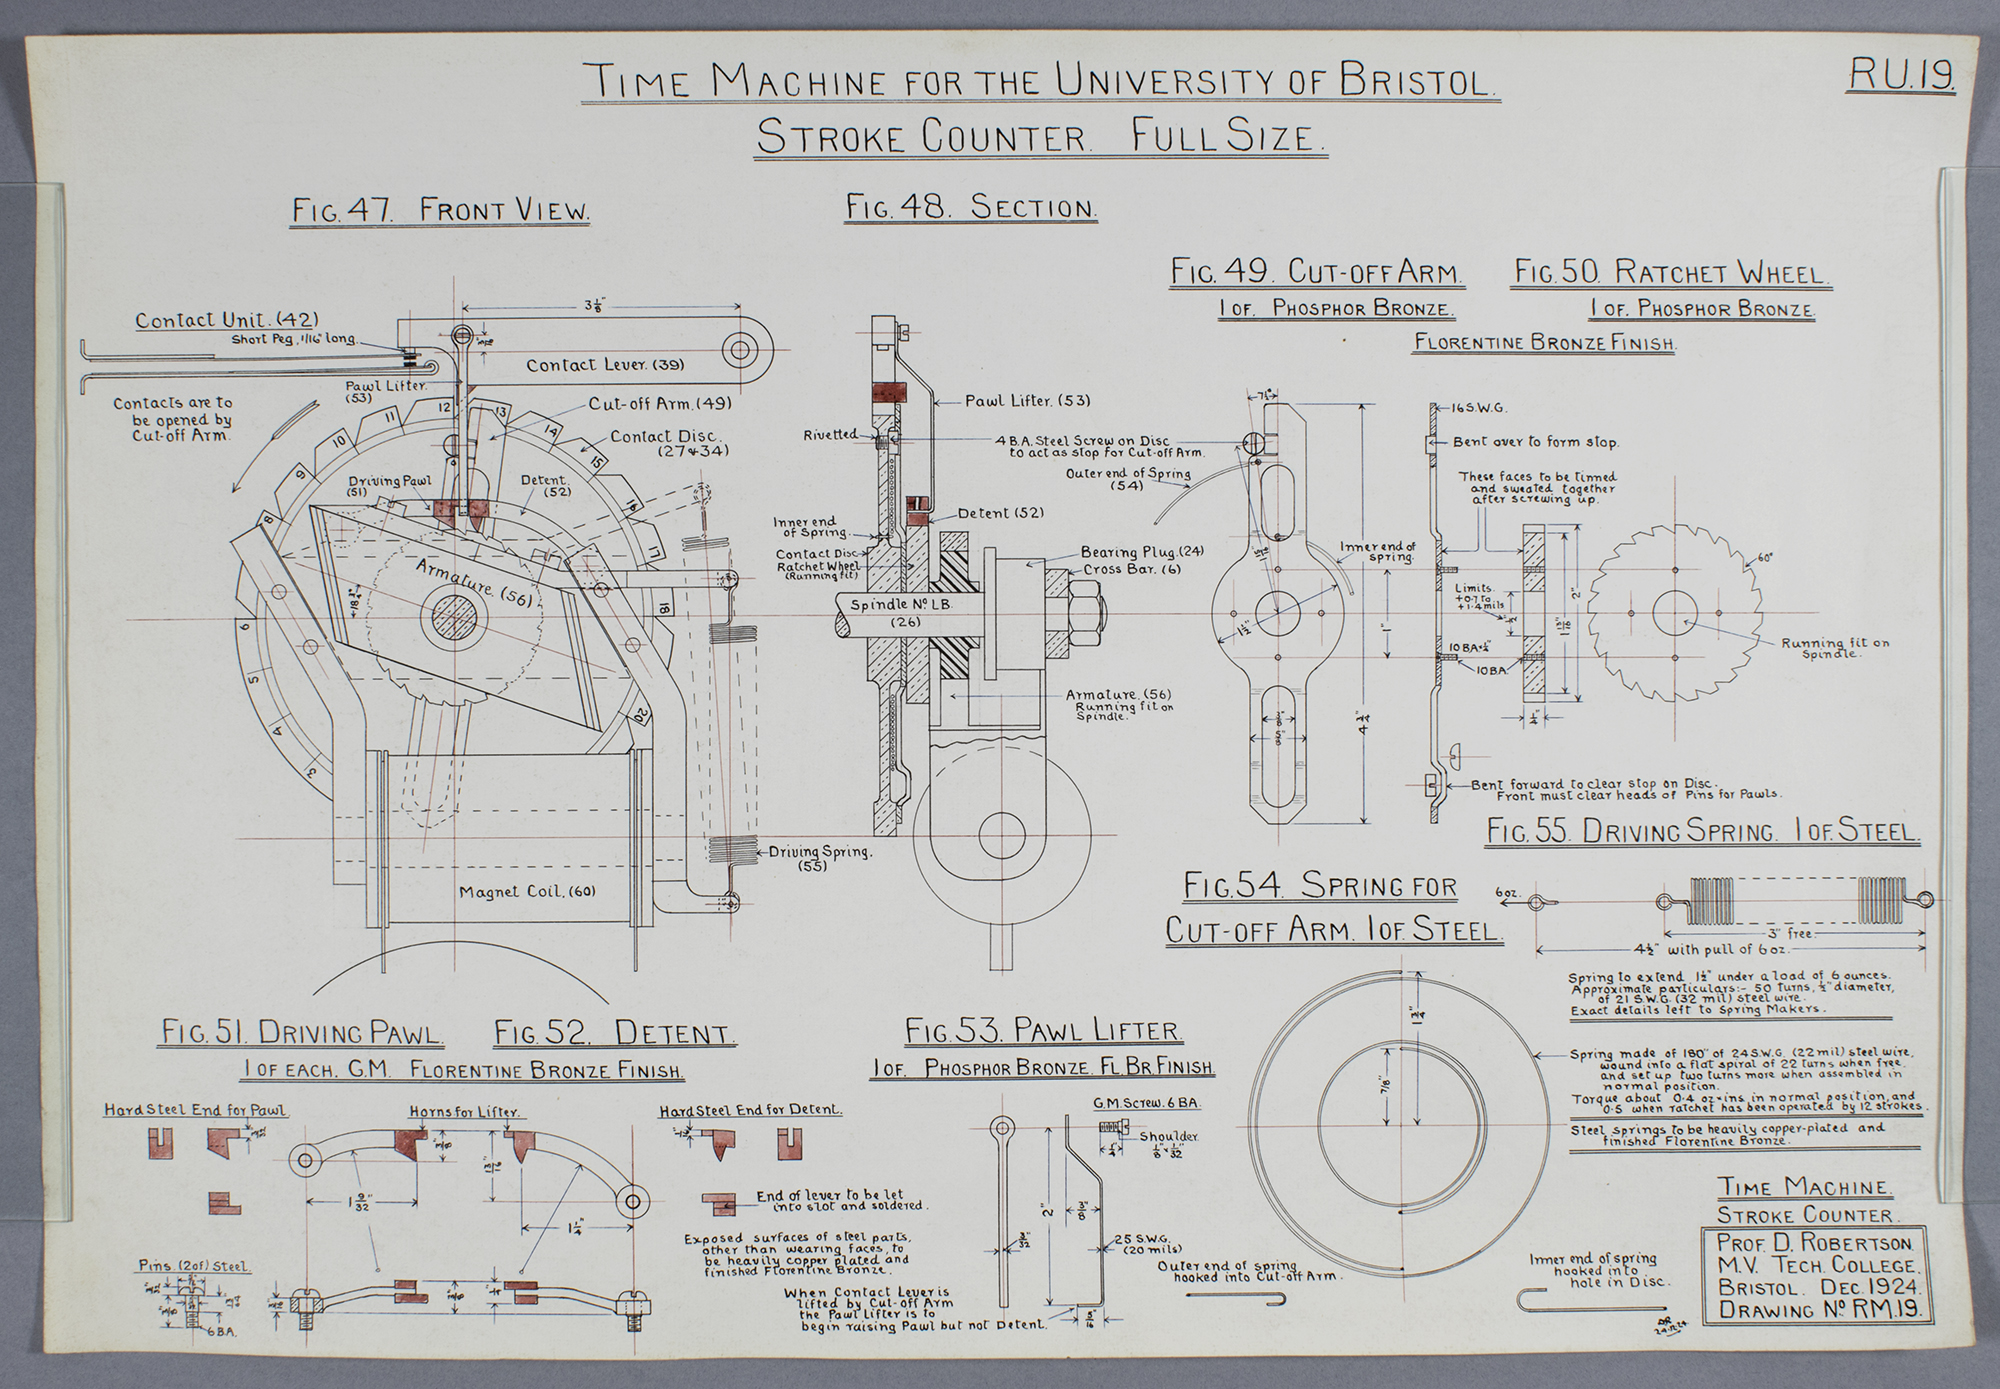Click the 'Fig. 47. Front View' heading

tap(440, 211)
